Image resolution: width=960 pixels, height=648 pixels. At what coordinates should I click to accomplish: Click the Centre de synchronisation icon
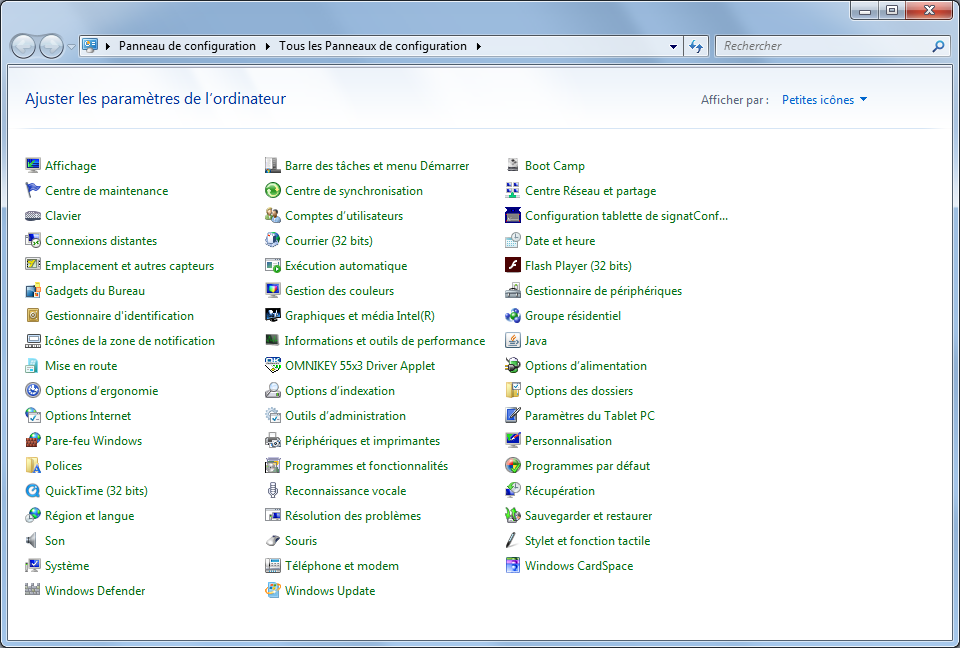pos(272,190)
